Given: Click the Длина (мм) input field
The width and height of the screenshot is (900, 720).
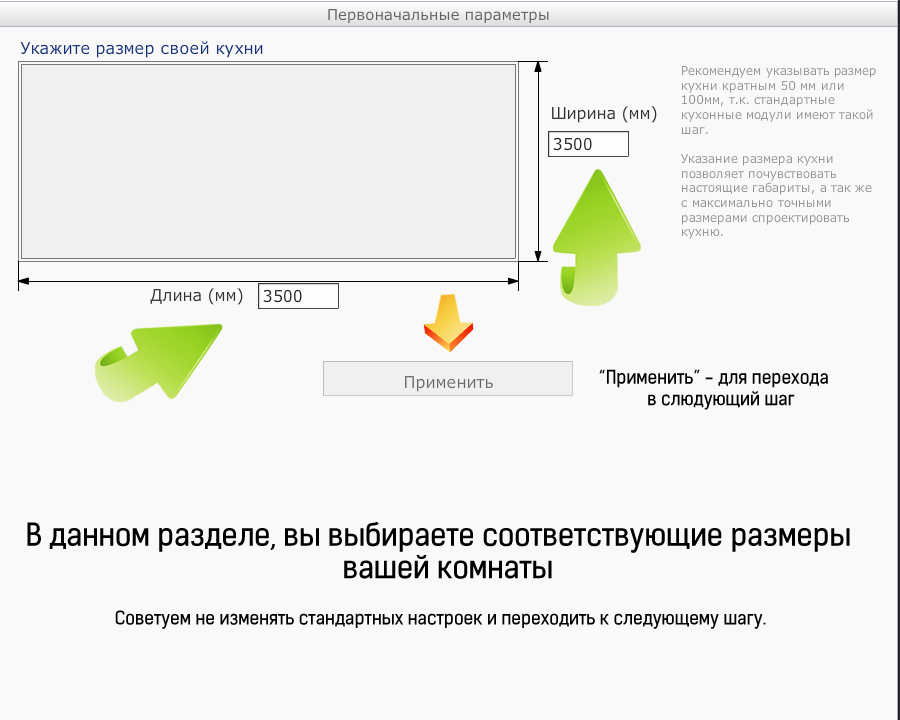Looking at the screenshot, I should (x=298, y=296).
